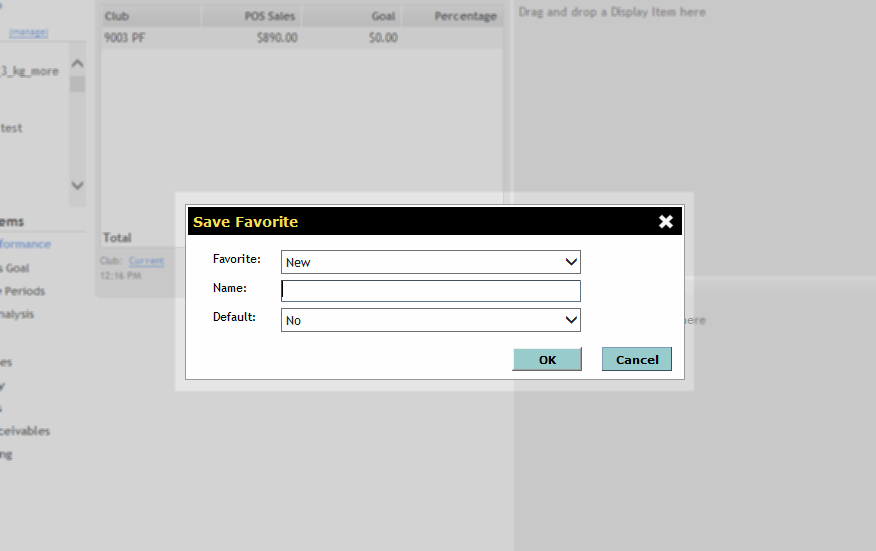Screen dimensions: 876x551
Task: Sort by the Goal column header
Action: 352,16
